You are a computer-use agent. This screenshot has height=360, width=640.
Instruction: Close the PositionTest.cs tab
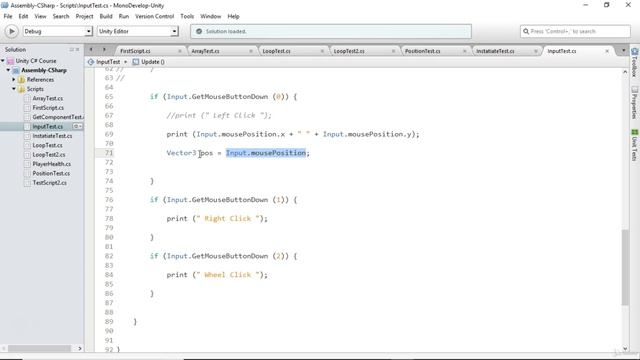[x=464, y=51]
